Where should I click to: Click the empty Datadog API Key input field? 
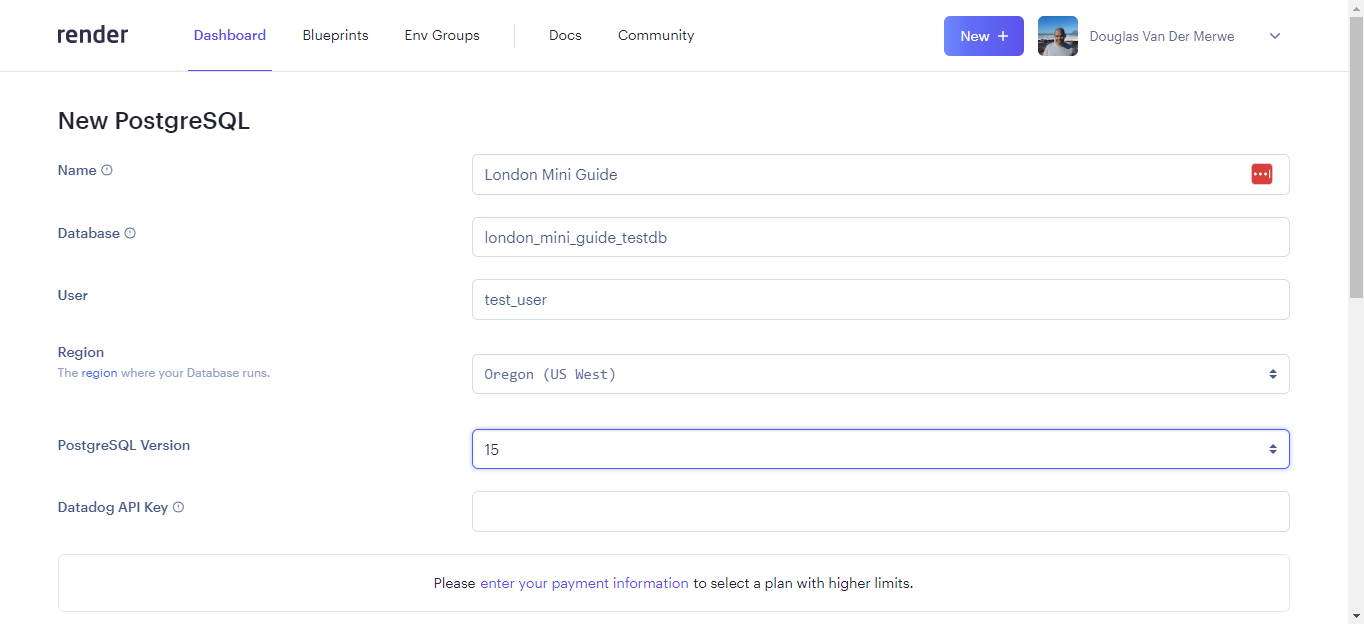(x=880, y=511)
